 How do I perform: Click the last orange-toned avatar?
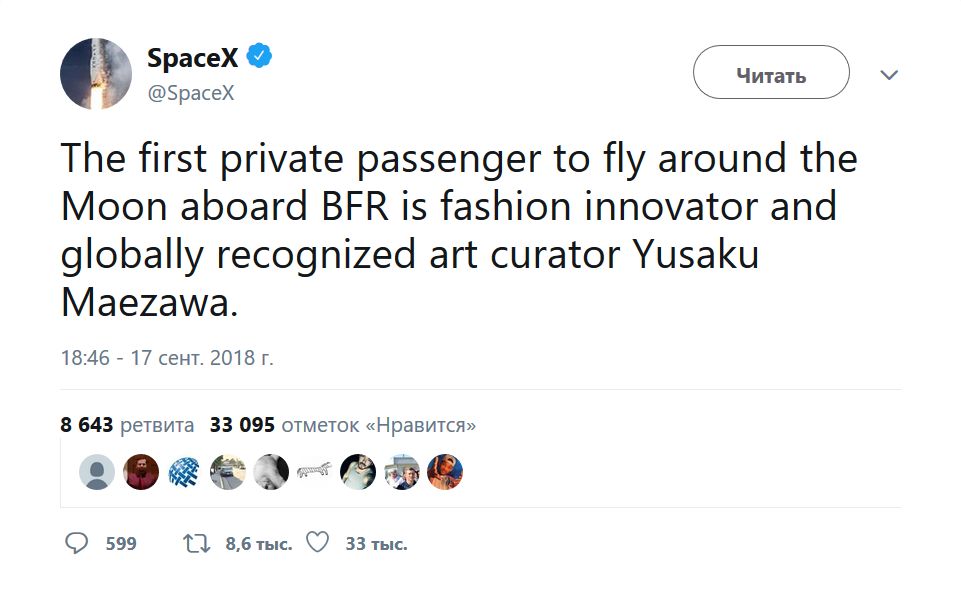pos(445,472)
